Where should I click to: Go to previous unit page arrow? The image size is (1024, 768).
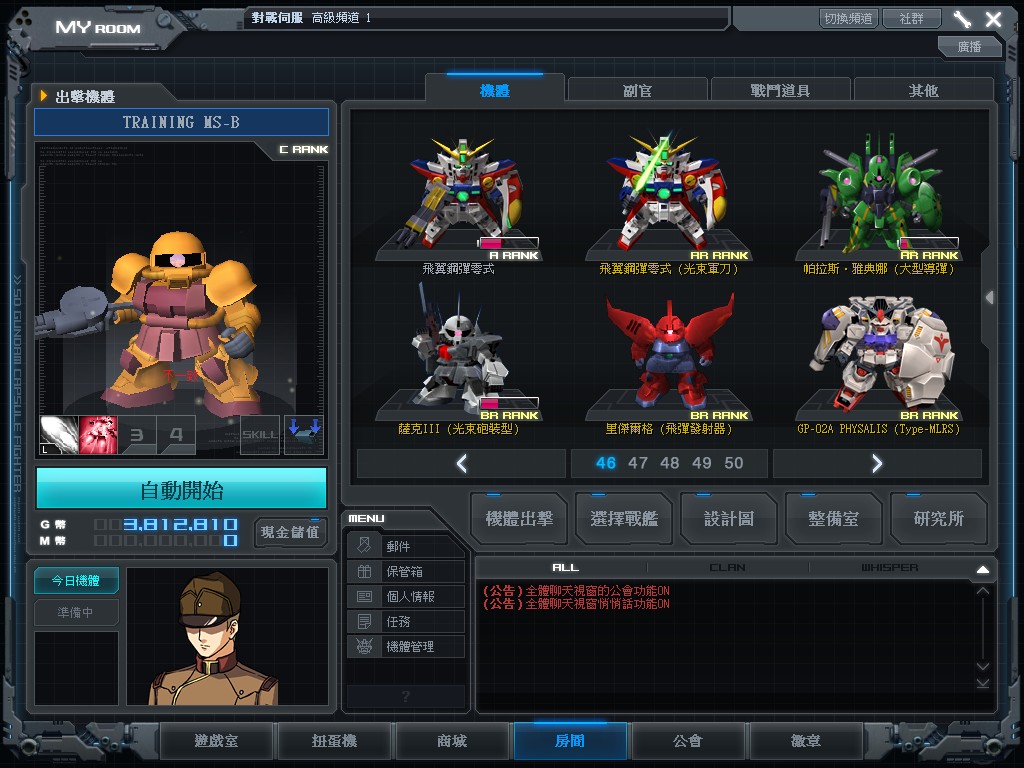tap(462, 463)
